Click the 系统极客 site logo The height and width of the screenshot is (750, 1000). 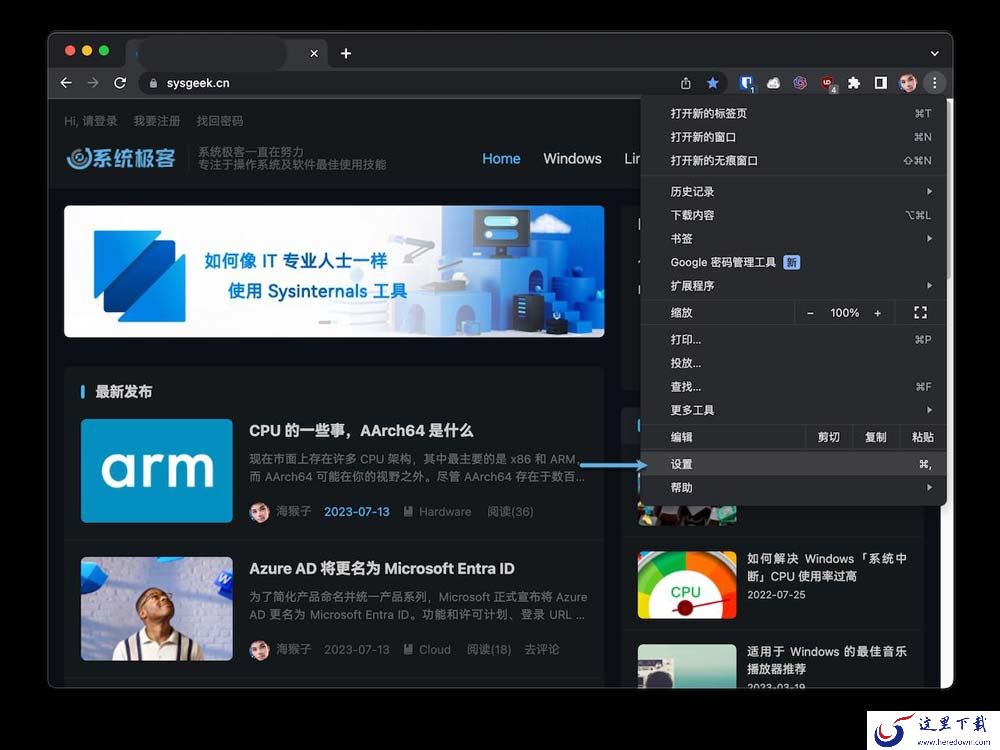121,158
